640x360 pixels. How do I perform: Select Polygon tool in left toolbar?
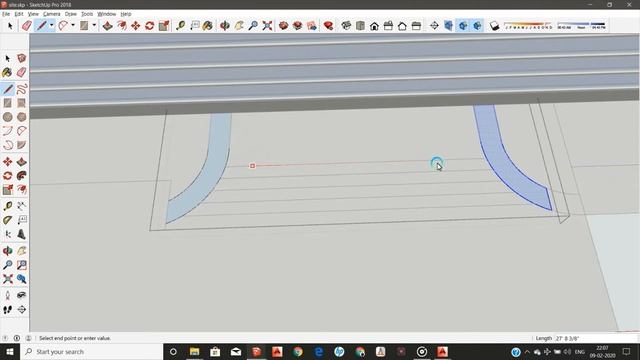(x=22, y=117)
